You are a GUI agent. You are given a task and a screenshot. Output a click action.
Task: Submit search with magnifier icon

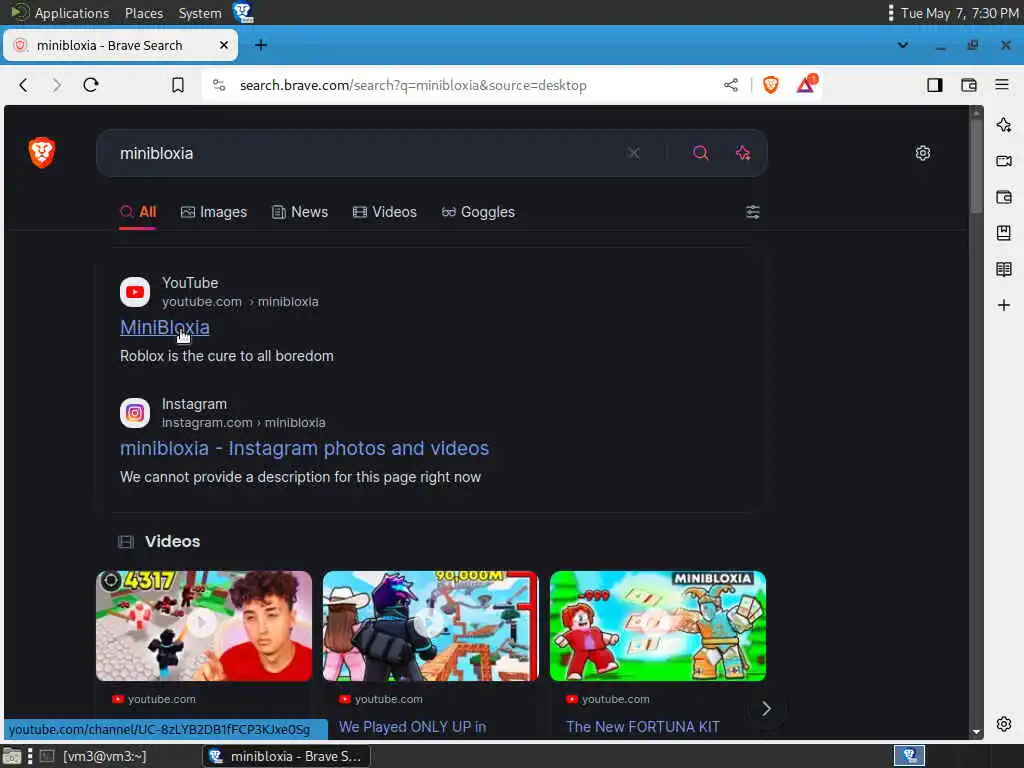point(701,153)
